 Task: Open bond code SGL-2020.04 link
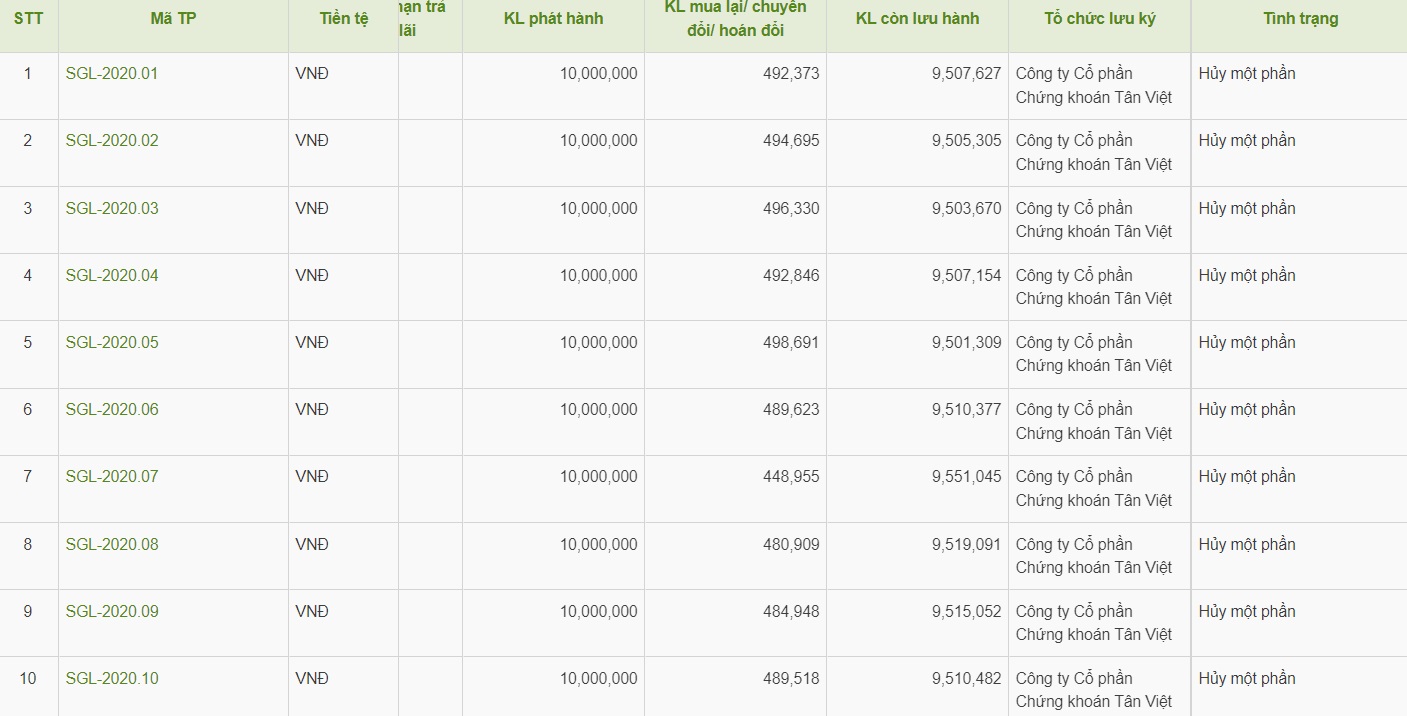112,275
